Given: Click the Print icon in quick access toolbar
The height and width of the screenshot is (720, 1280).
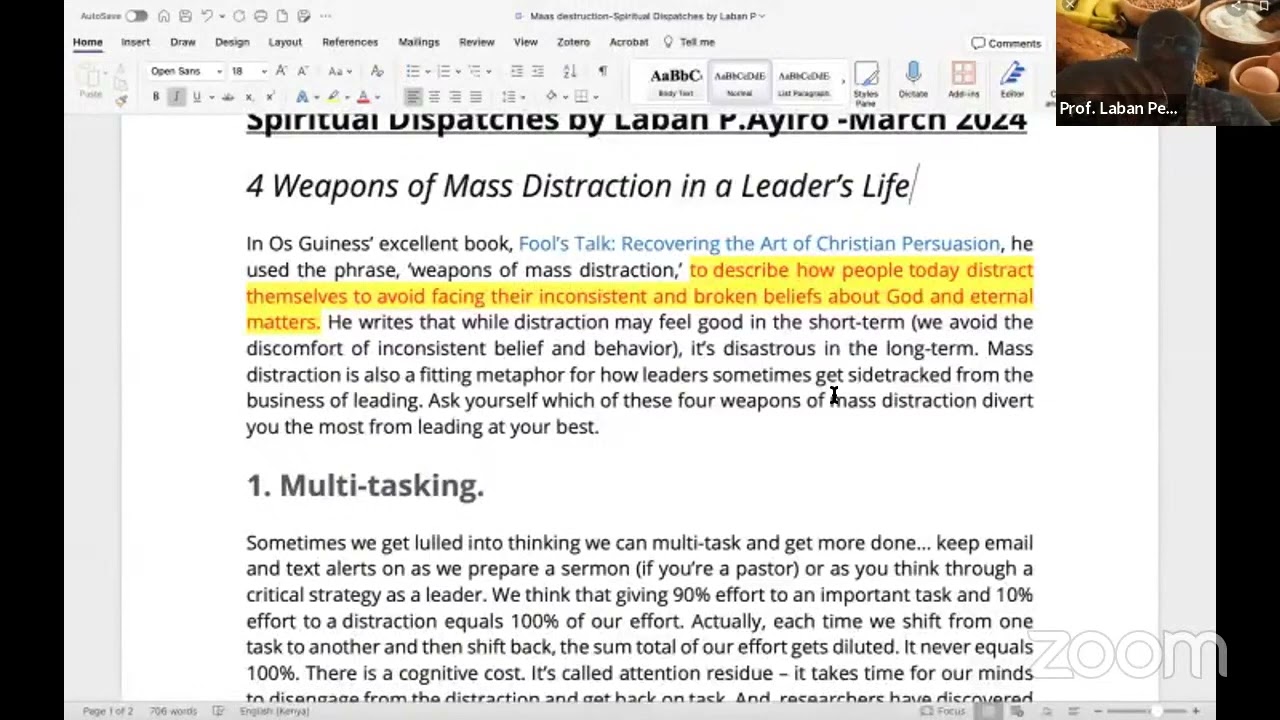Looking at the screenshot, I should coord(261,16).
